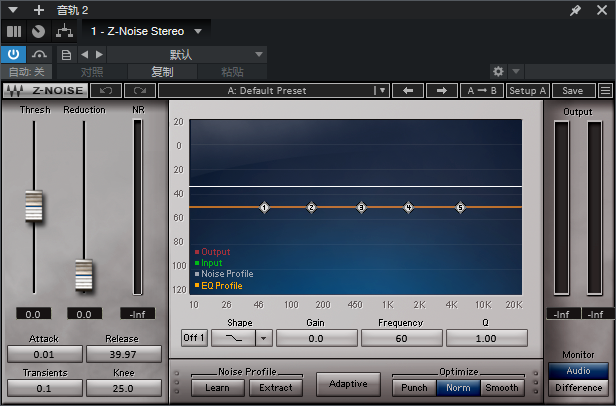Viewport: 616px width, 406px height.
Task: Click the low-shelf Shape icon
Action: tap(234, 338)
